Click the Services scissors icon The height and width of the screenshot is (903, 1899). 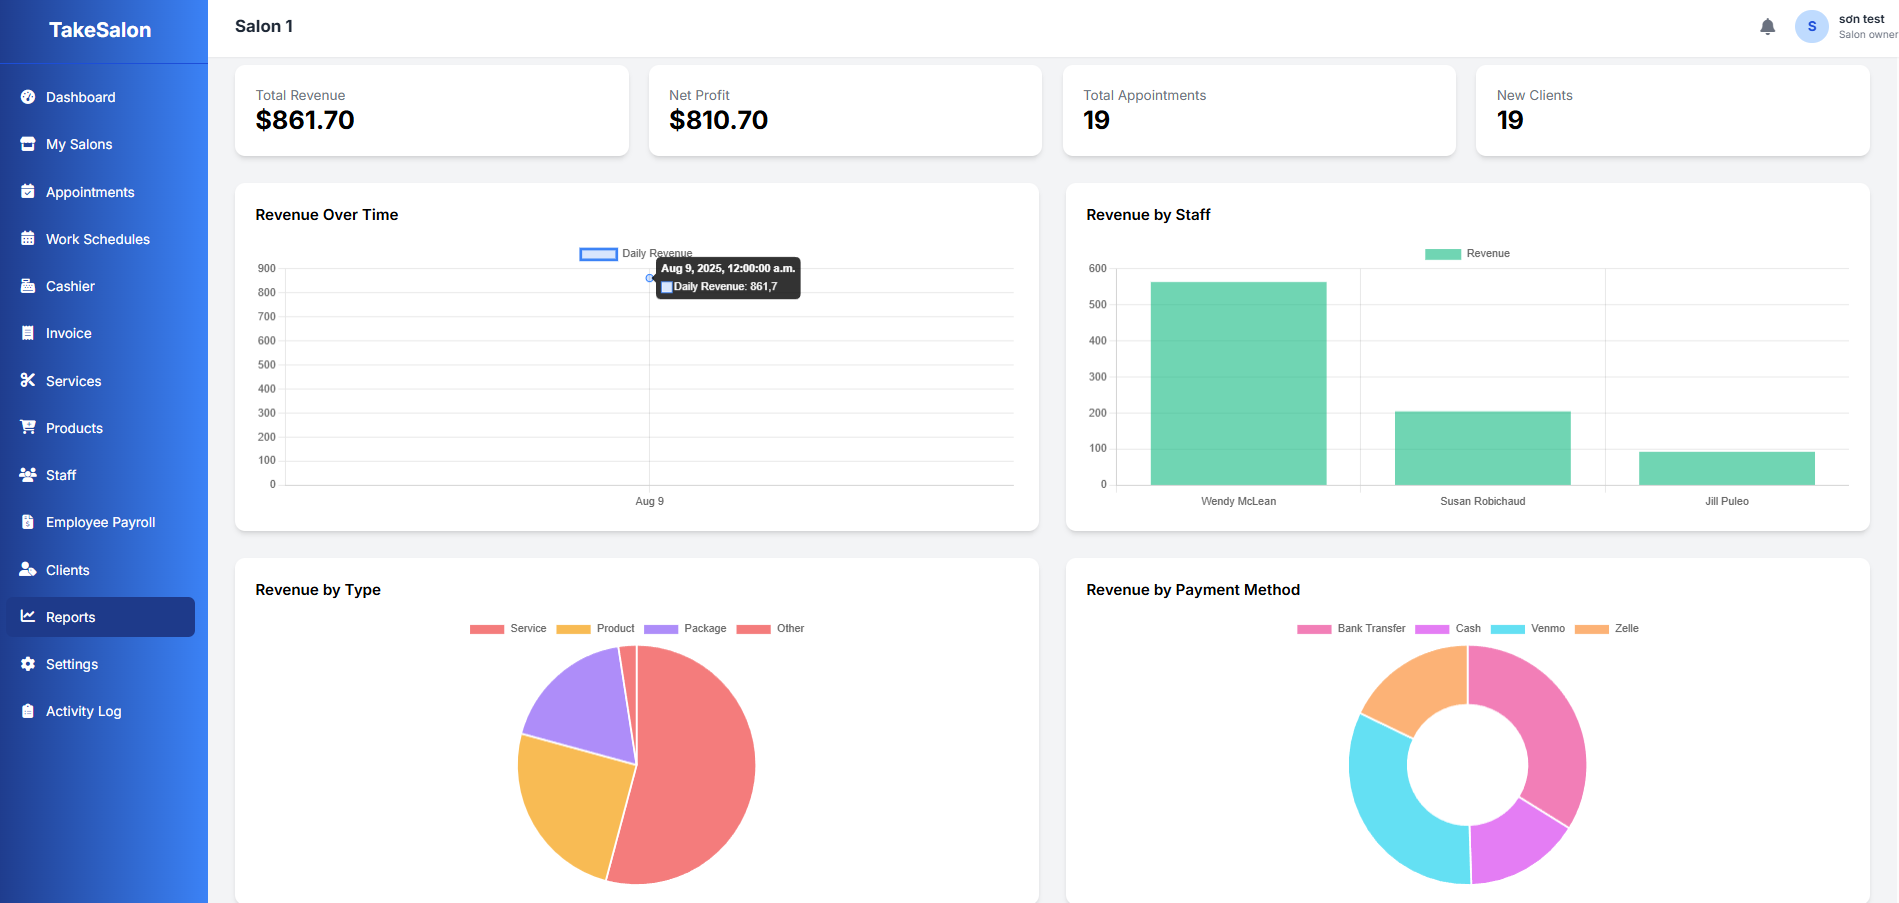[x=27, y=381]
